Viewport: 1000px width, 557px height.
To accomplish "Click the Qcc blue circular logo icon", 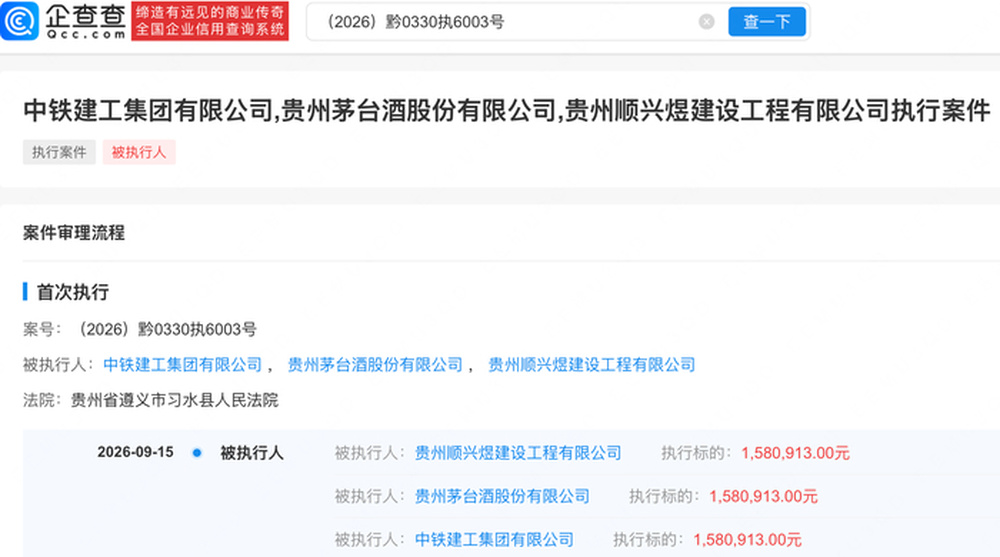I will [x=20, y=21].
